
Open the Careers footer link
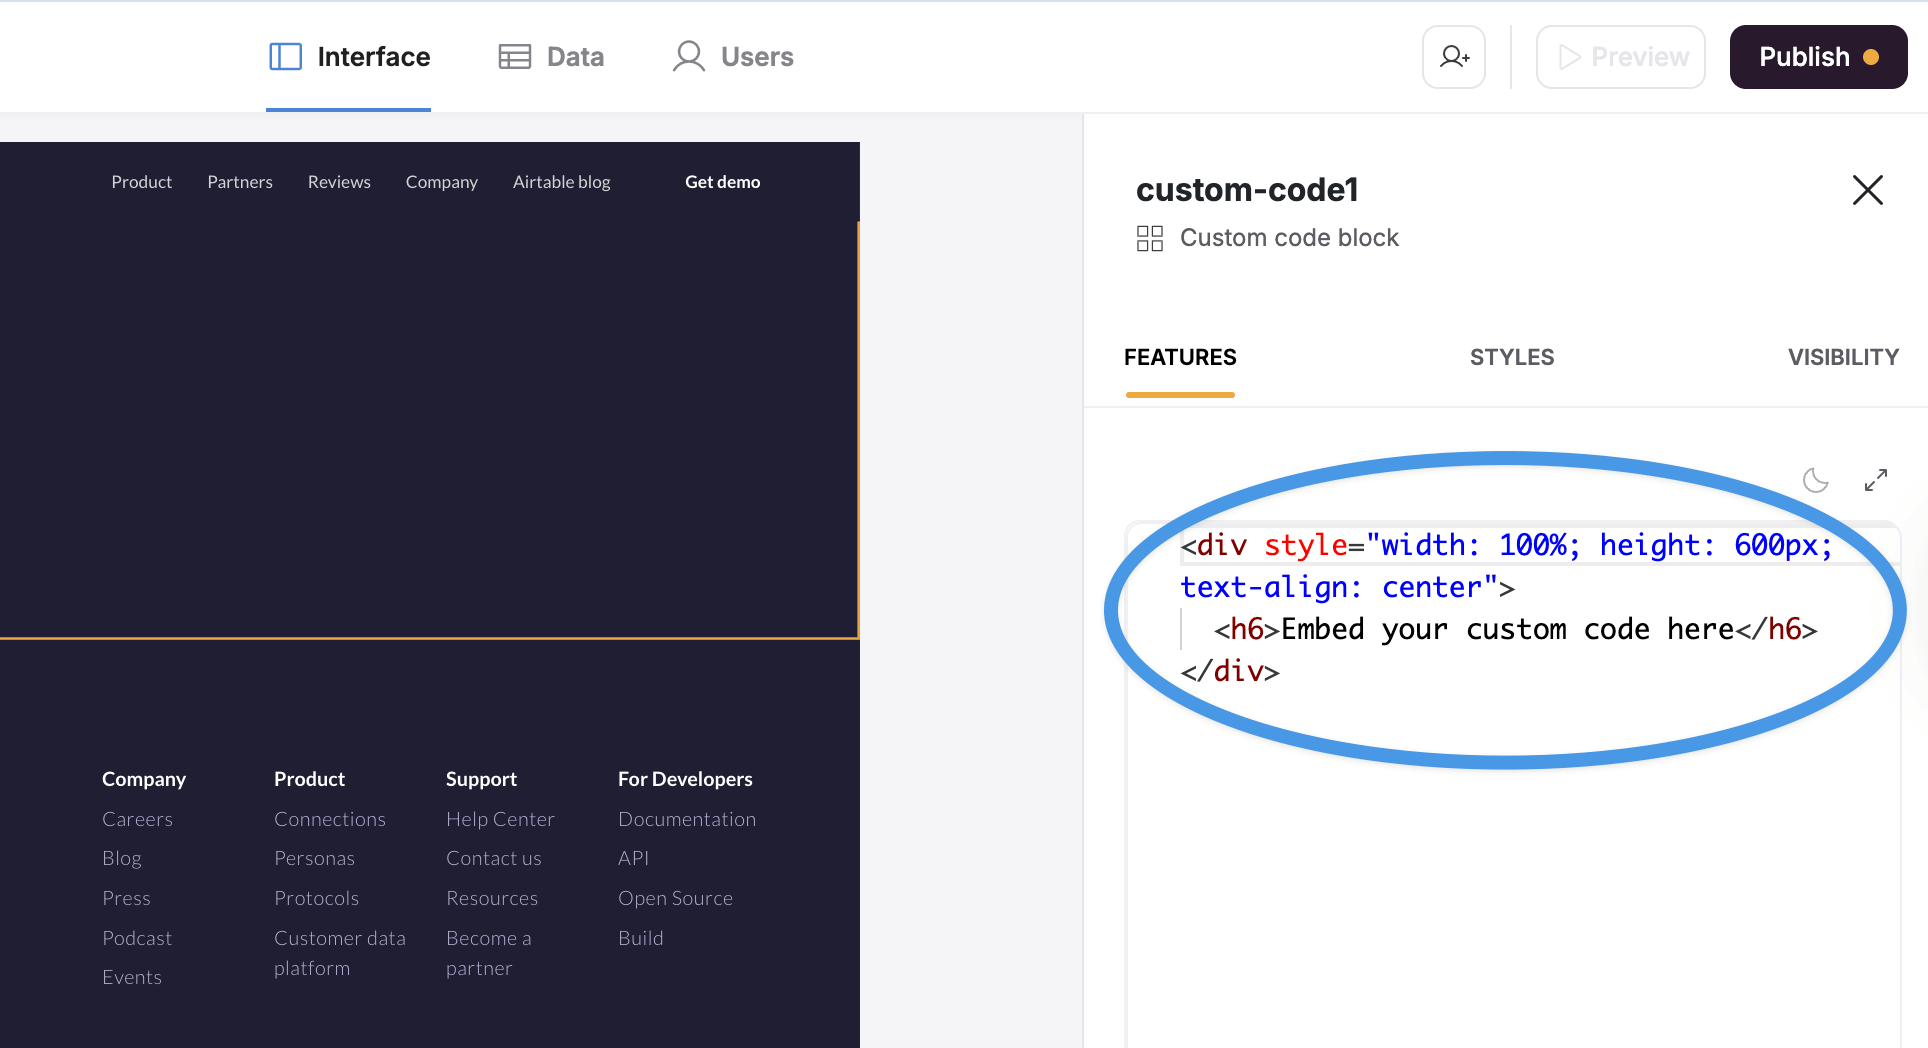click(137, 819)
